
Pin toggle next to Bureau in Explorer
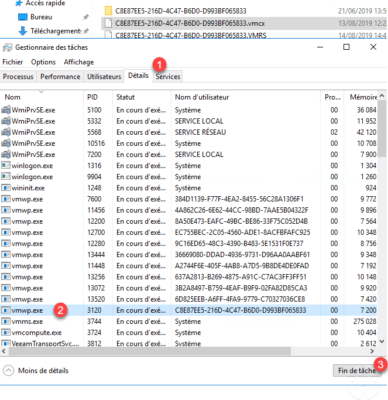86,17
